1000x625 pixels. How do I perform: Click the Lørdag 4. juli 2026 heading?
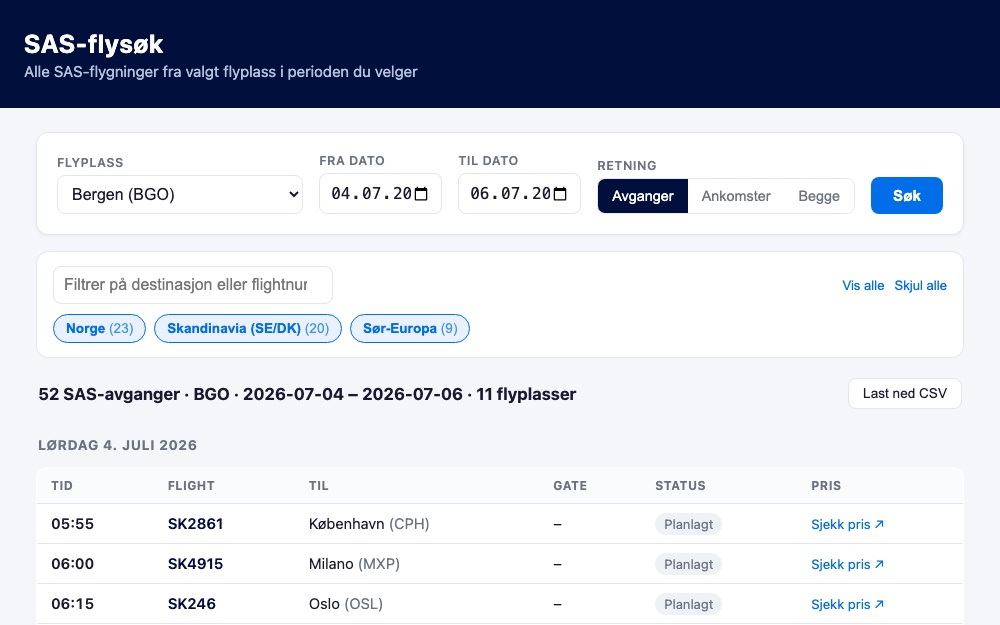(117, 445)
